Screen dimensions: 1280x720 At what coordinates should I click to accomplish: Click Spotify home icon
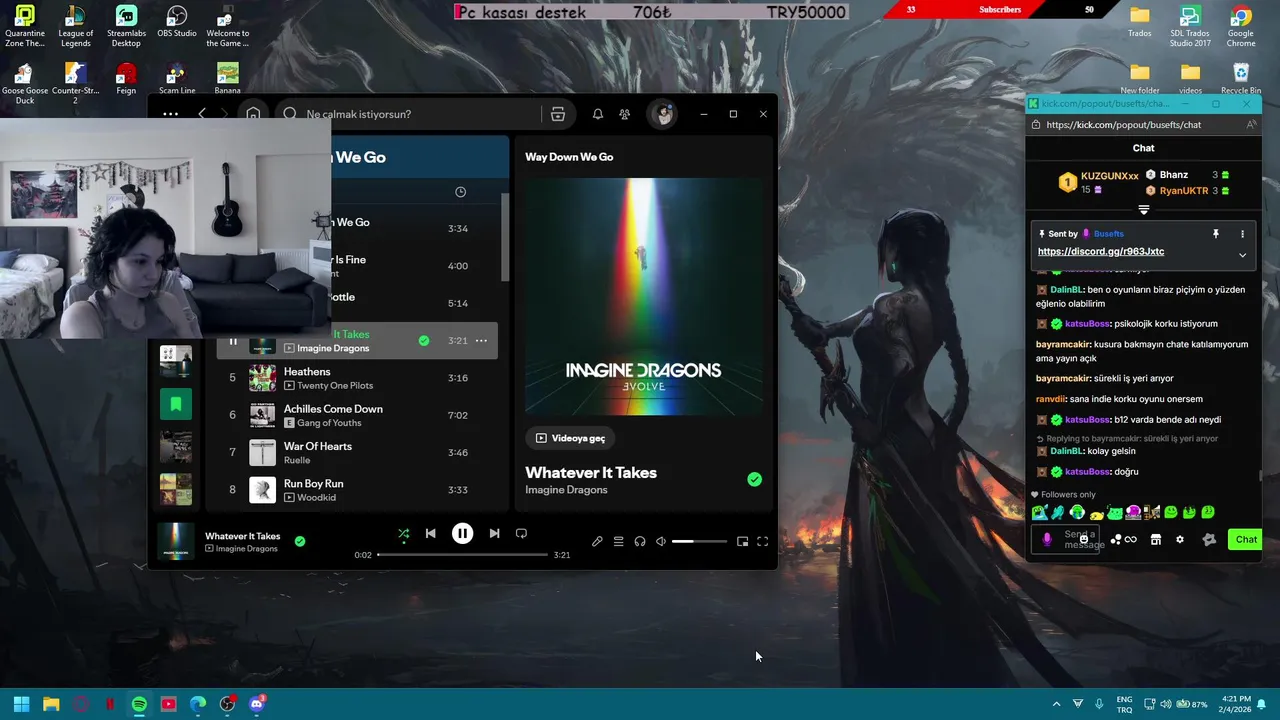click(x=253, y=114)
